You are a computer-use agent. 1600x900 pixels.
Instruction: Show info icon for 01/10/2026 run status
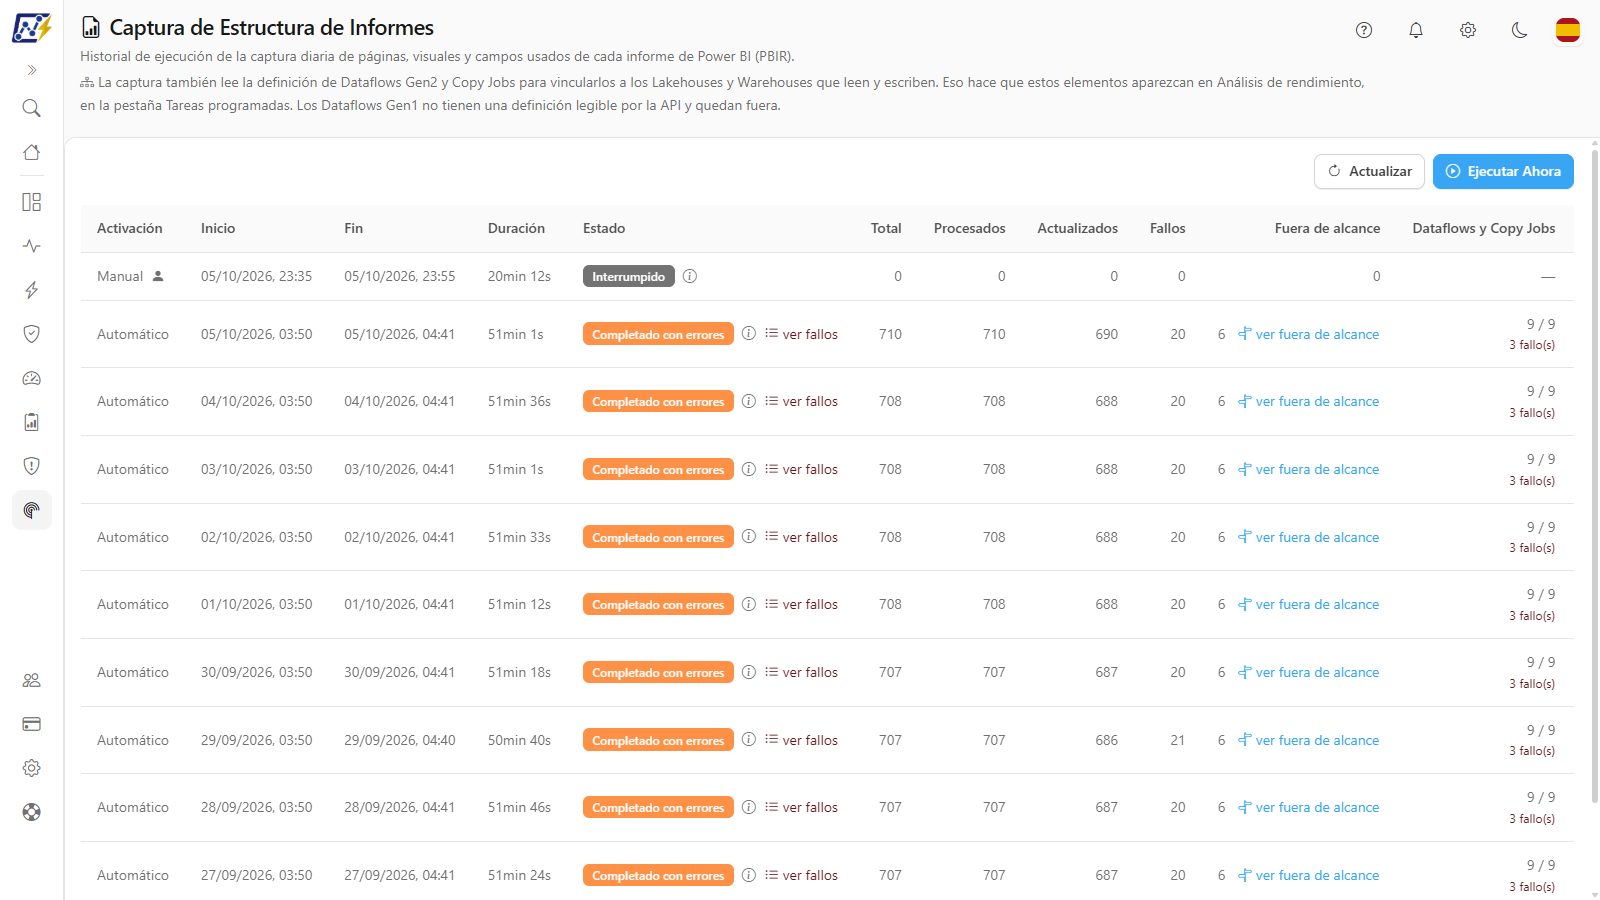point(749,604)
